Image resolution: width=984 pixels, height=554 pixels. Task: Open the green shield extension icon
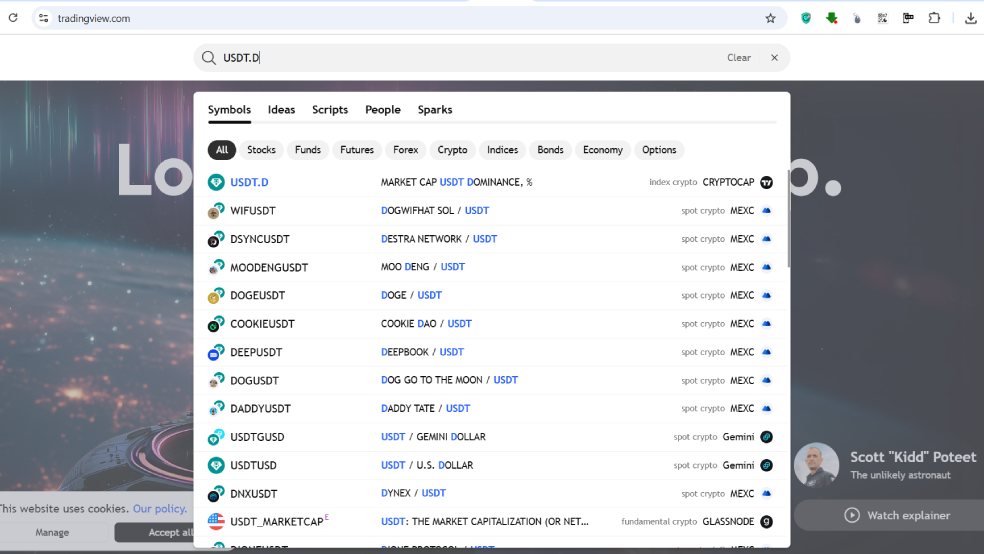(x=806, y=18)
